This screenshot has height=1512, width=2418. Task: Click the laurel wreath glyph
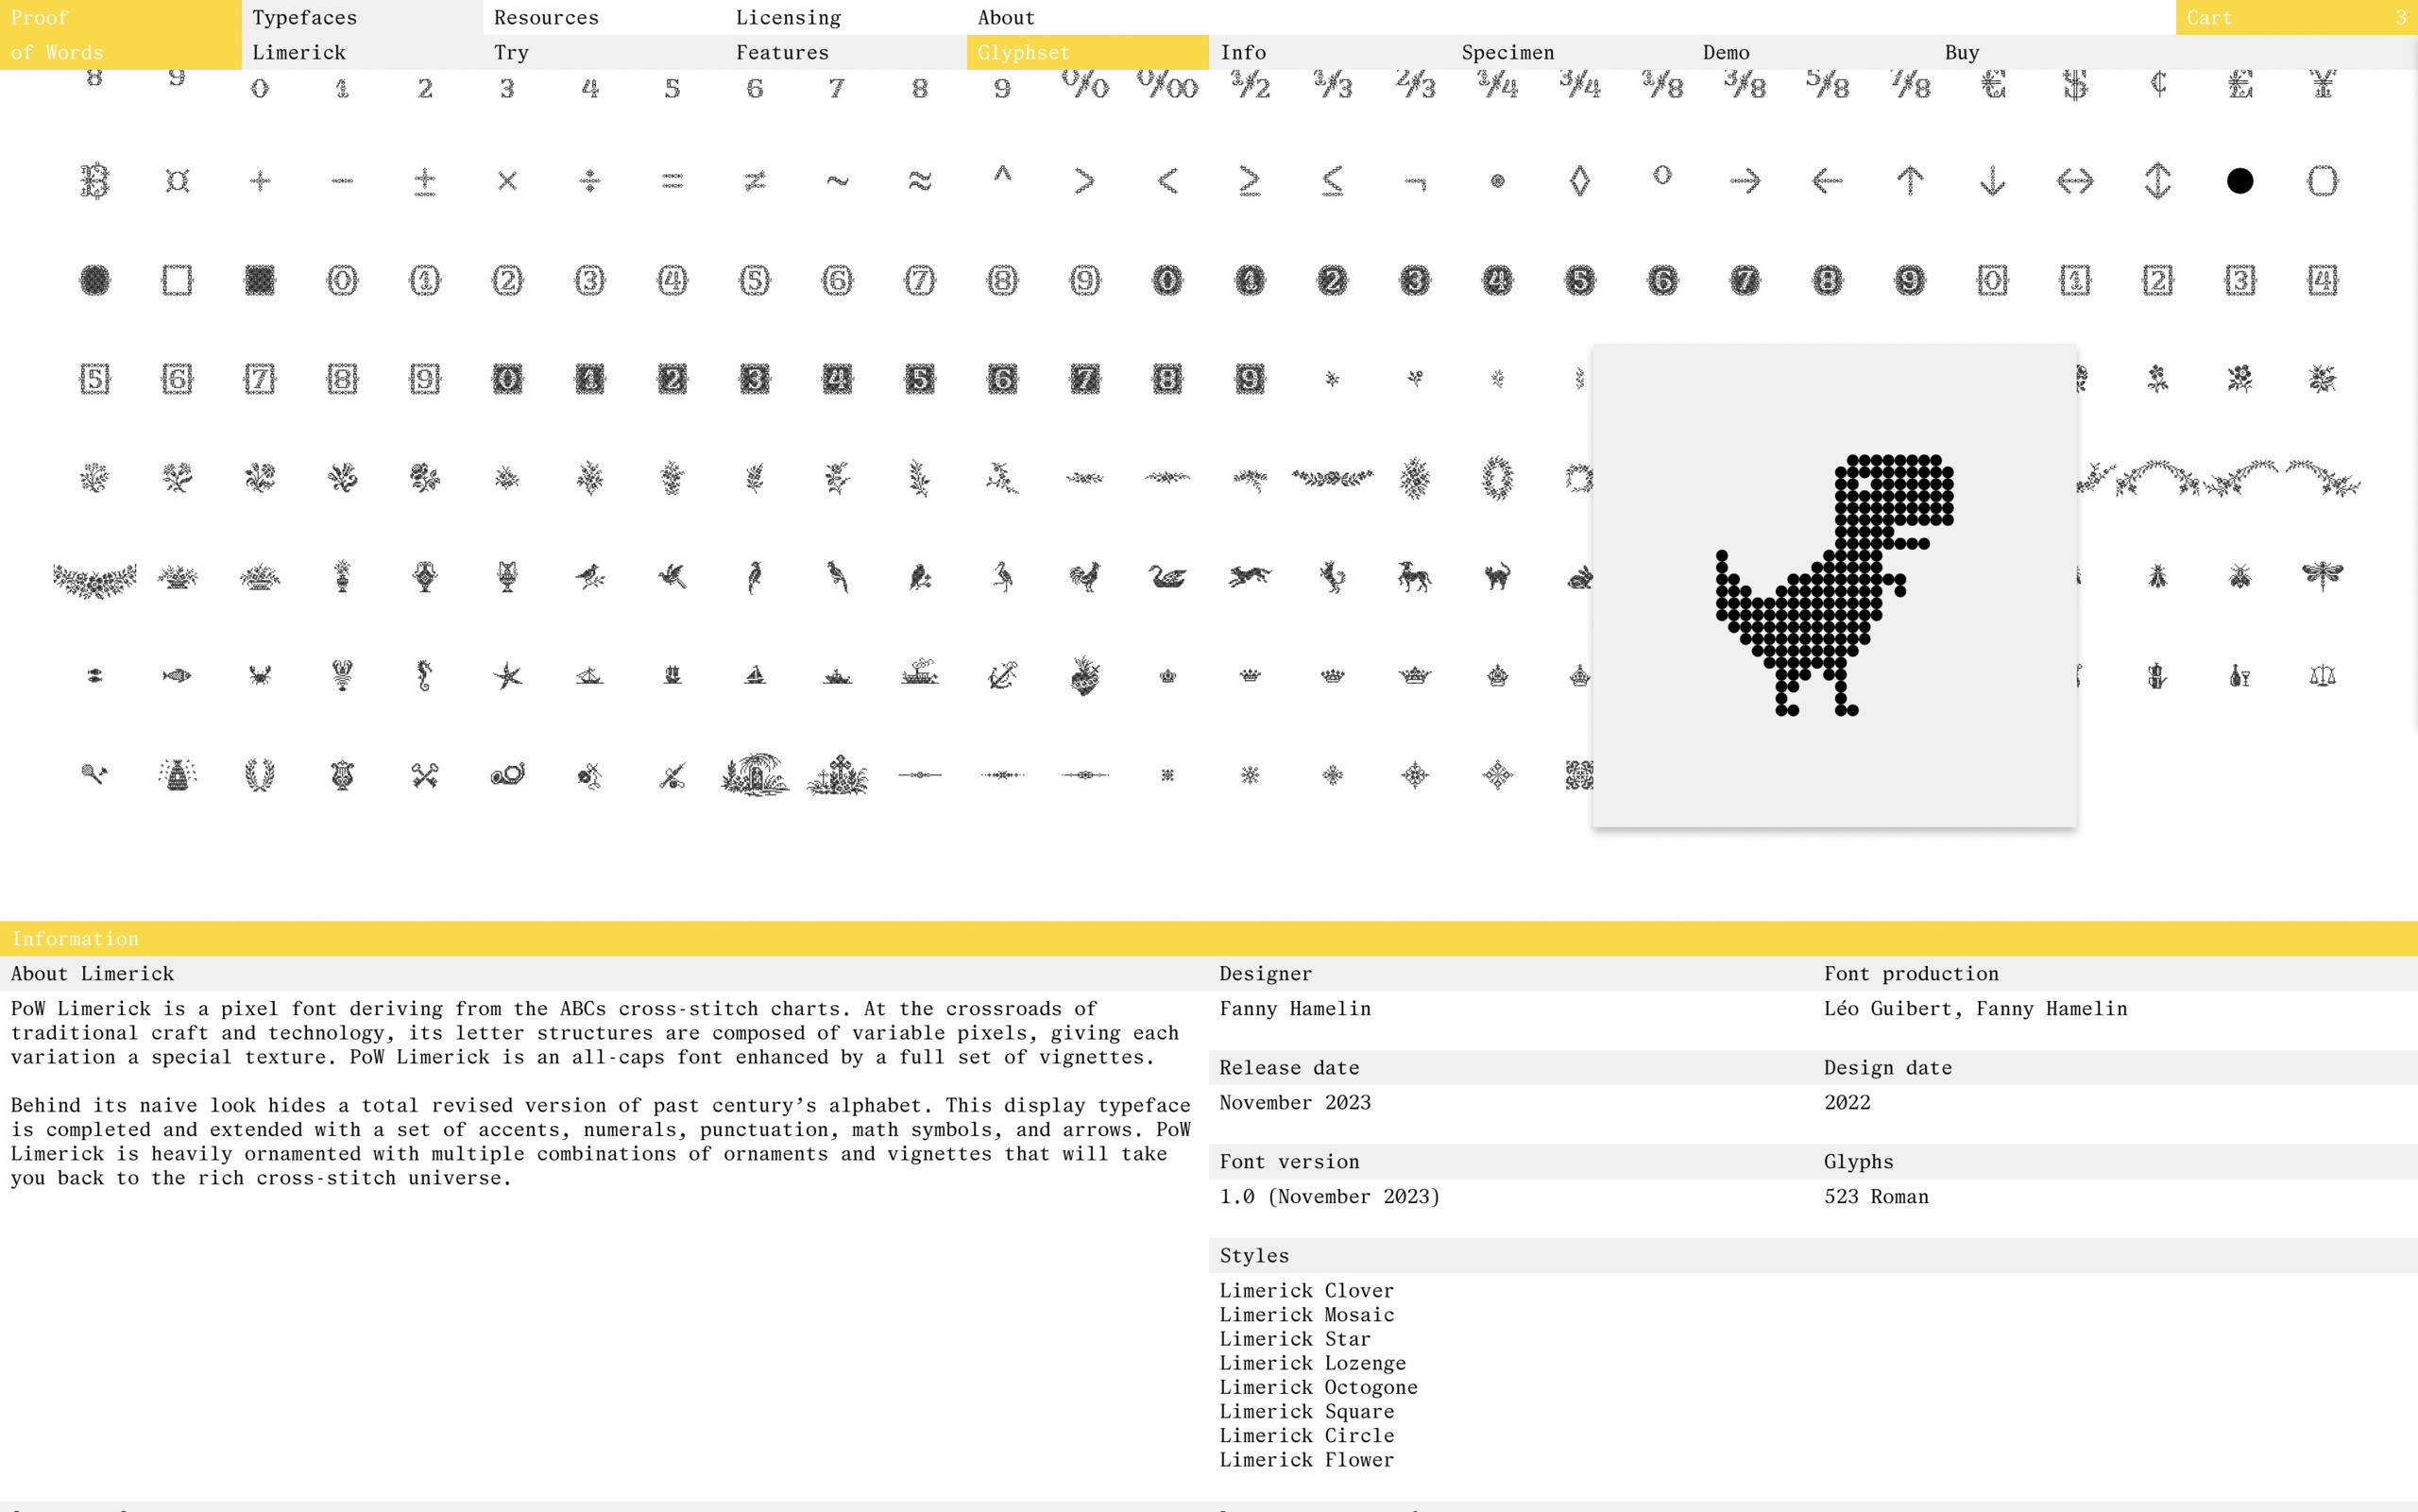point(259,775)
